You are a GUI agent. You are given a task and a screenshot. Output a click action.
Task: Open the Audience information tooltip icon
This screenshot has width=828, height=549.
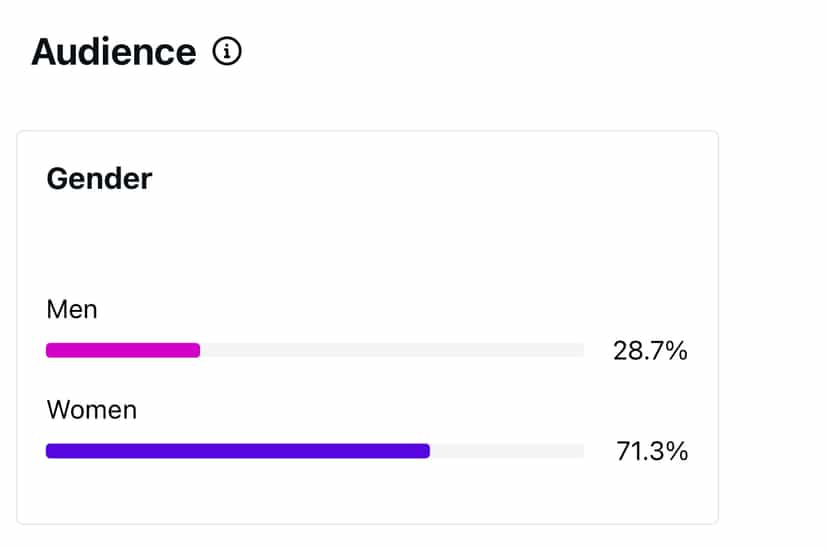[x=227, y=51]
